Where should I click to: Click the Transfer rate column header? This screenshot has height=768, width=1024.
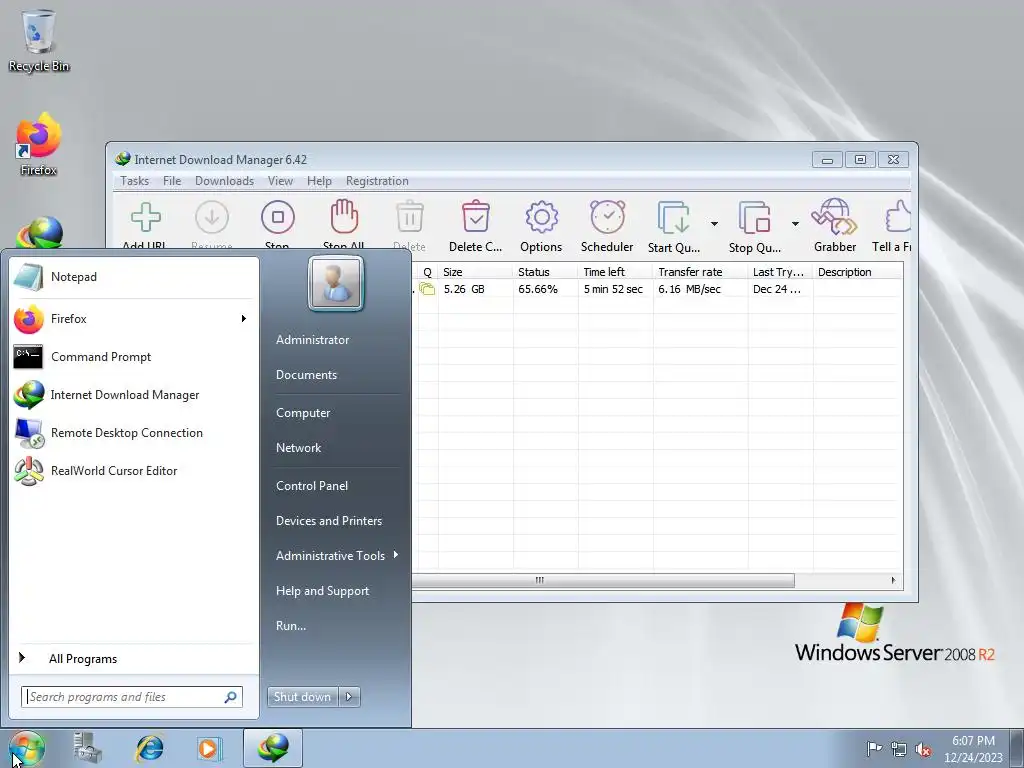700,272
